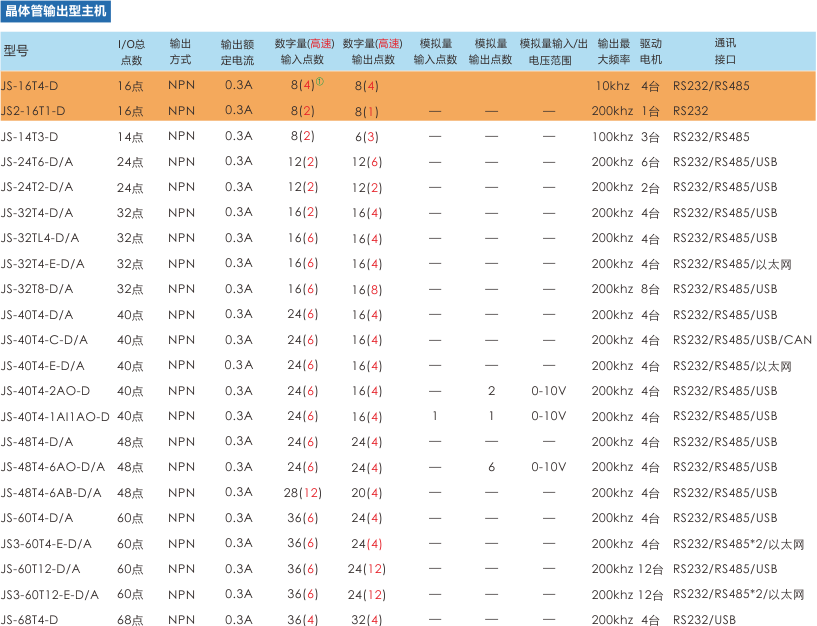Click RS232/RS485*2/以太网 in JS3-60T4-E-D/A row
The height and width of the screenshot is (626, 817).
(738, 544)
